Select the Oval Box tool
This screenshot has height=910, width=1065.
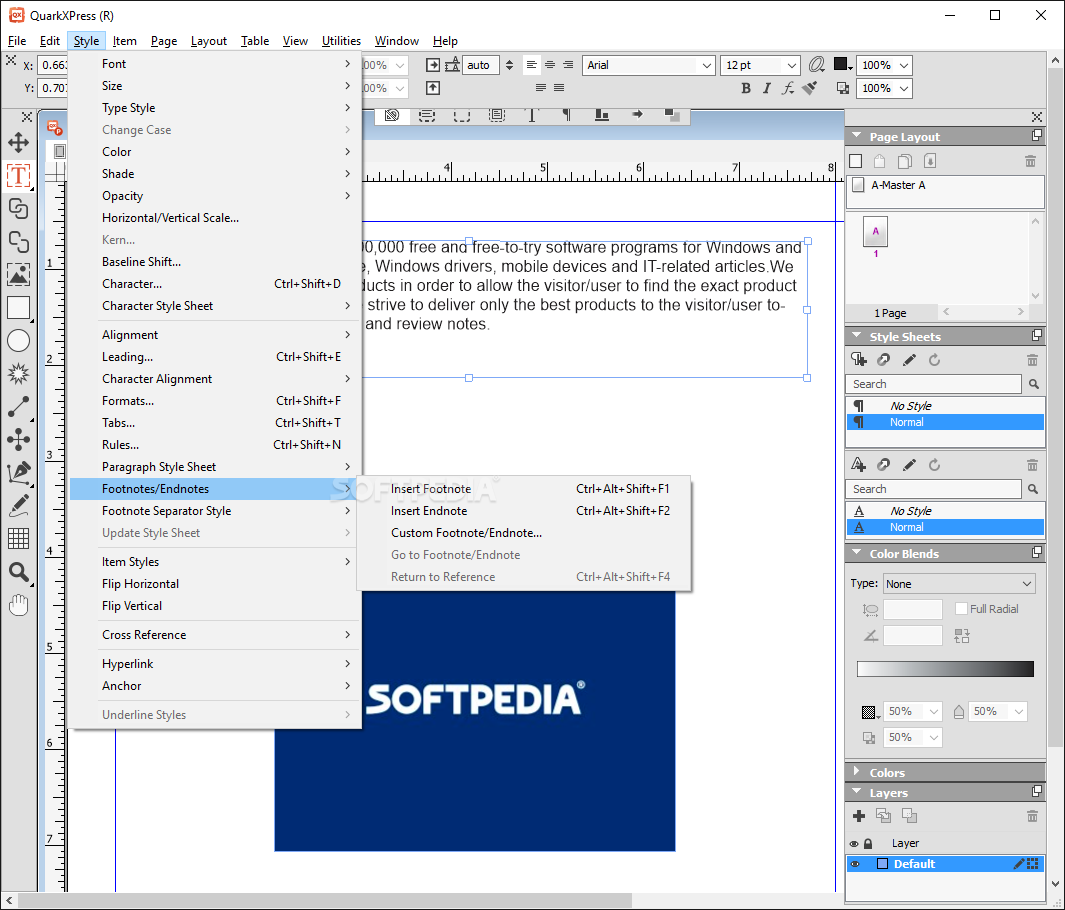point(18,341)
